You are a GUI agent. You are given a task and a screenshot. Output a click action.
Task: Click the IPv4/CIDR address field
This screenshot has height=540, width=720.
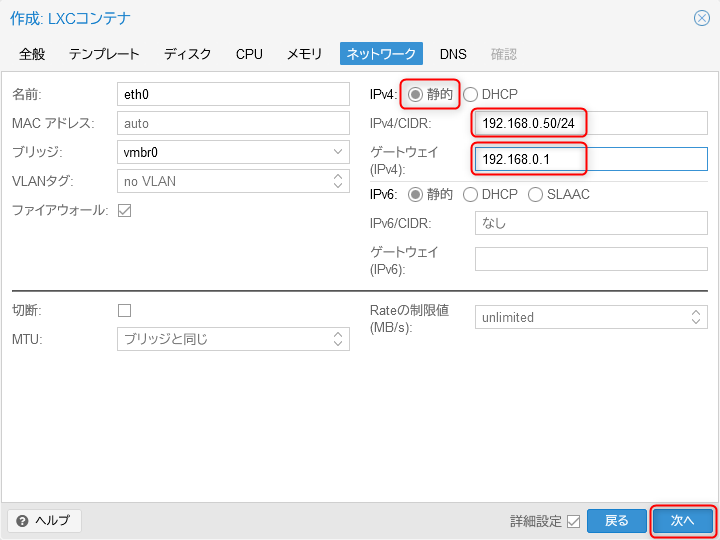click(528, 123)
